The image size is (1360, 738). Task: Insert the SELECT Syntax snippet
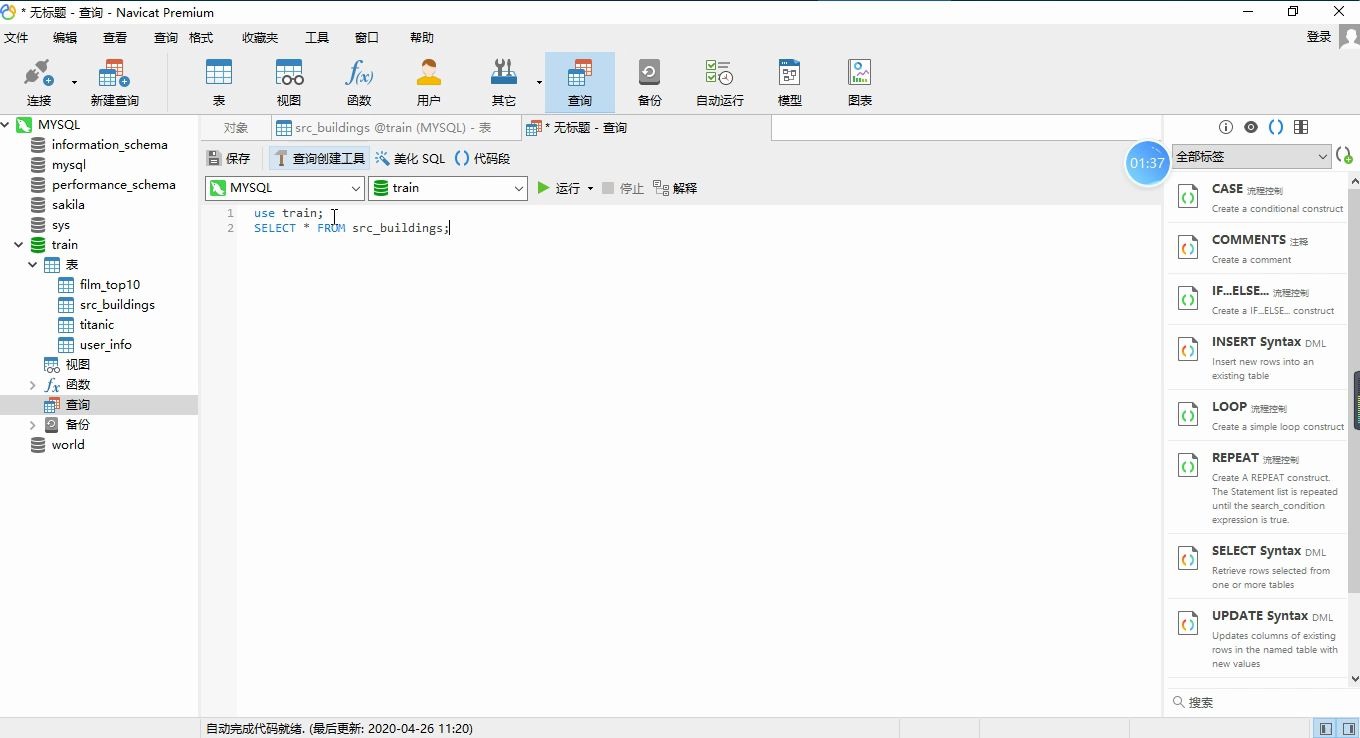tap(1259, 567)
